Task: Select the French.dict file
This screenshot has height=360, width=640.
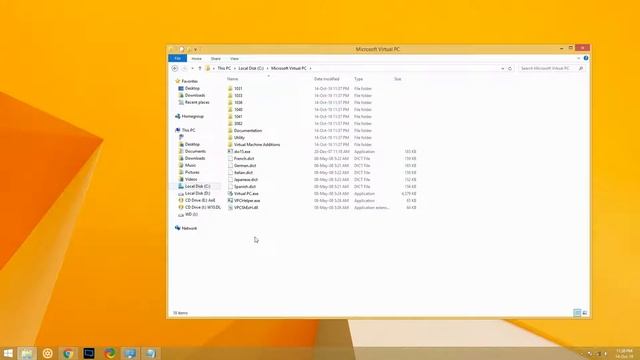Action: click(x=244, y=158)
